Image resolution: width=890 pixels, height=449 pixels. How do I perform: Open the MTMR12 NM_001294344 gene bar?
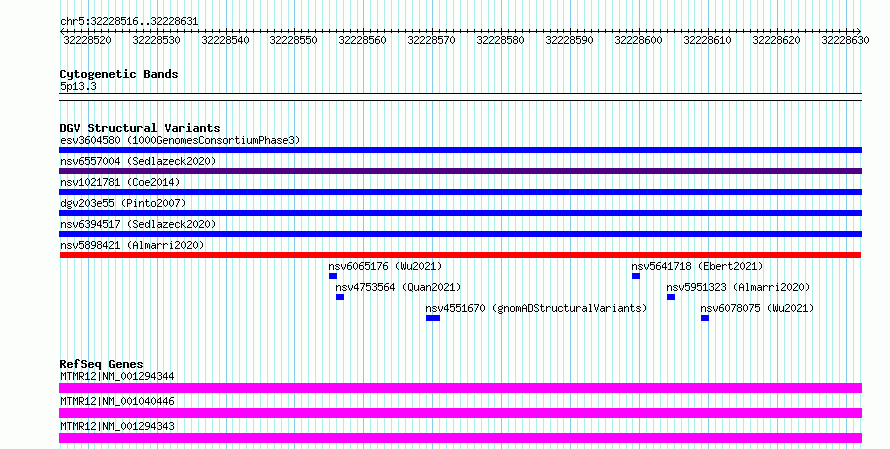click(x=460, y=388)
